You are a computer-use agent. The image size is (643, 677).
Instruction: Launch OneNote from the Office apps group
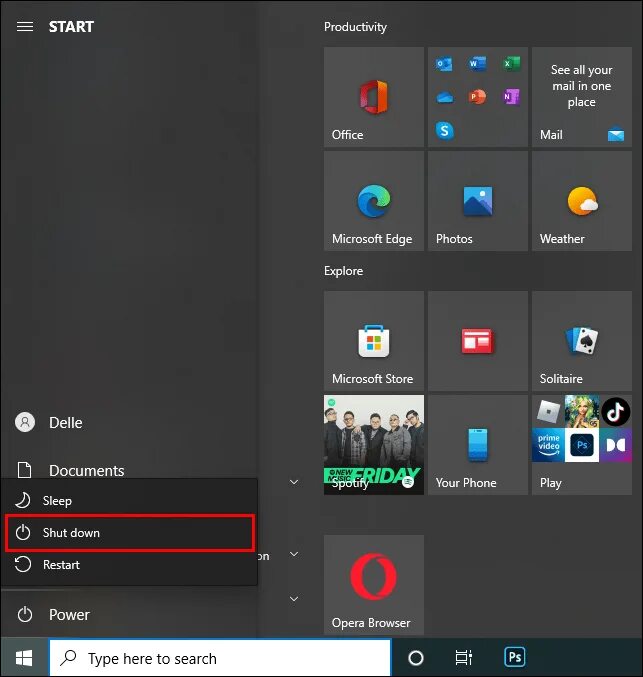511,97
